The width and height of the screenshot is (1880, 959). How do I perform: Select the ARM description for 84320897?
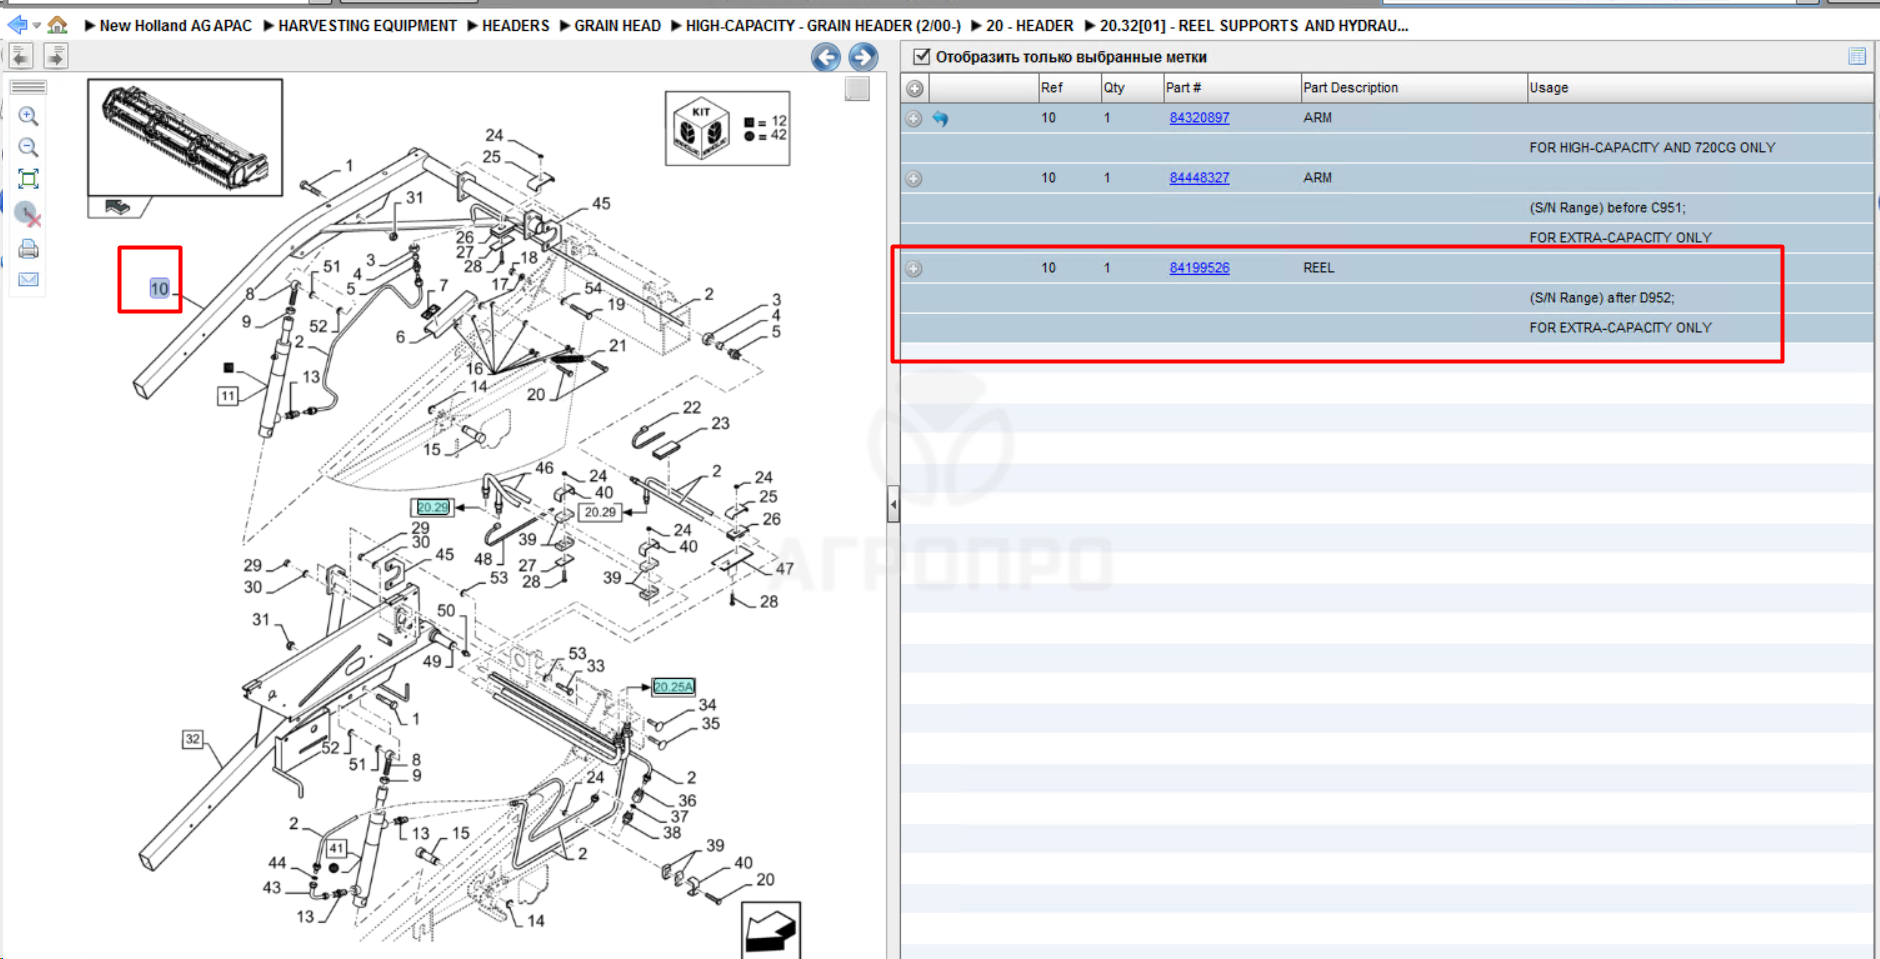pos(1317,118)
